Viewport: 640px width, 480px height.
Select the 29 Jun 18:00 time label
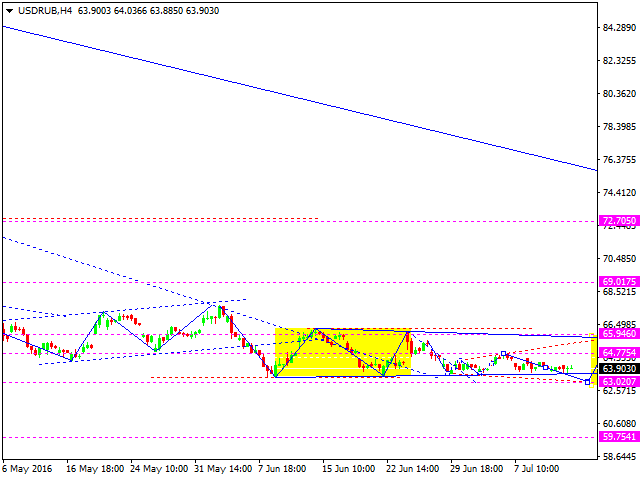click(476, 469)
